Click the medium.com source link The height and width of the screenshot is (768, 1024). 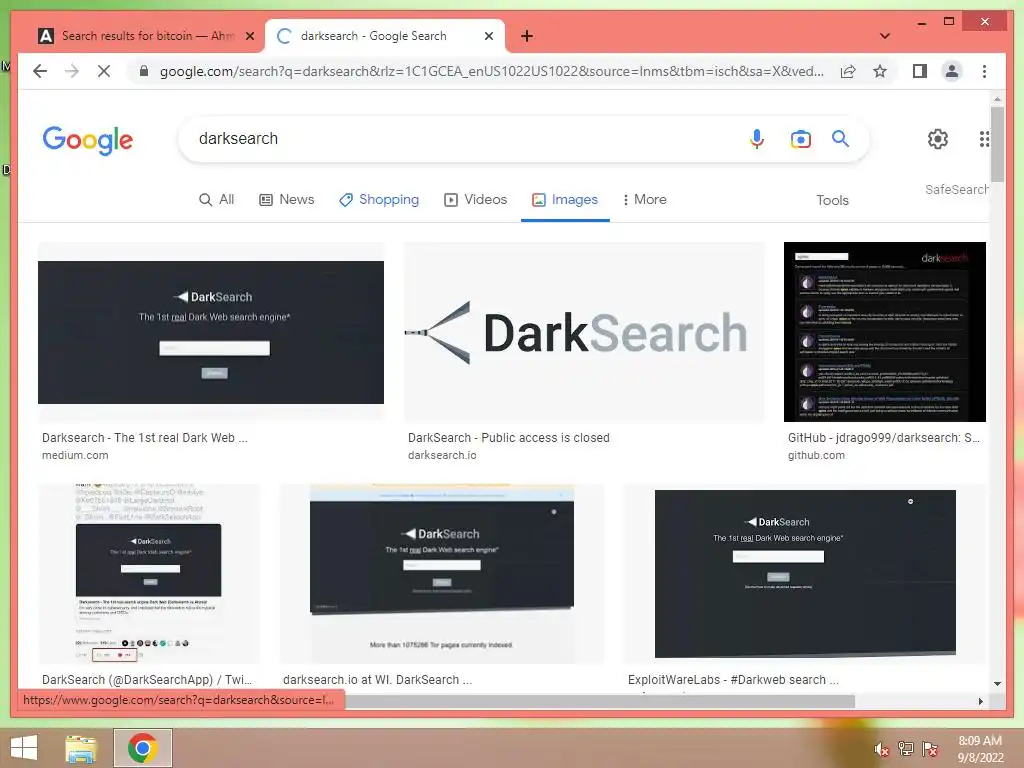click(x=75, y=455)
